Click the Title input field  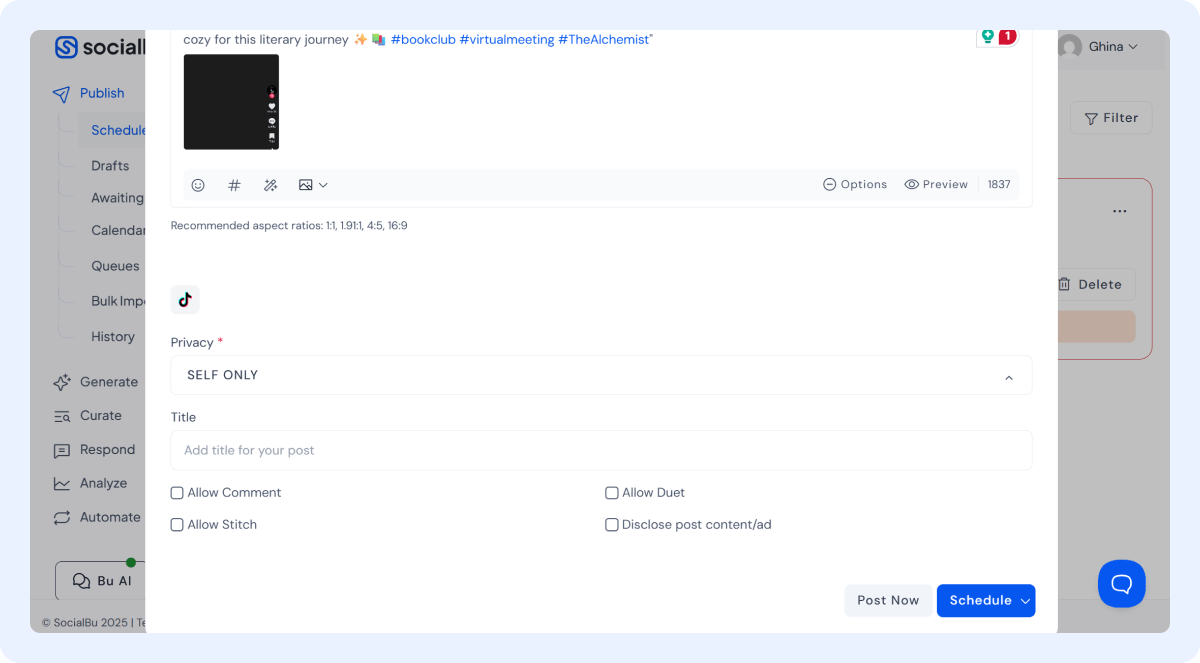tap(601, 451)
